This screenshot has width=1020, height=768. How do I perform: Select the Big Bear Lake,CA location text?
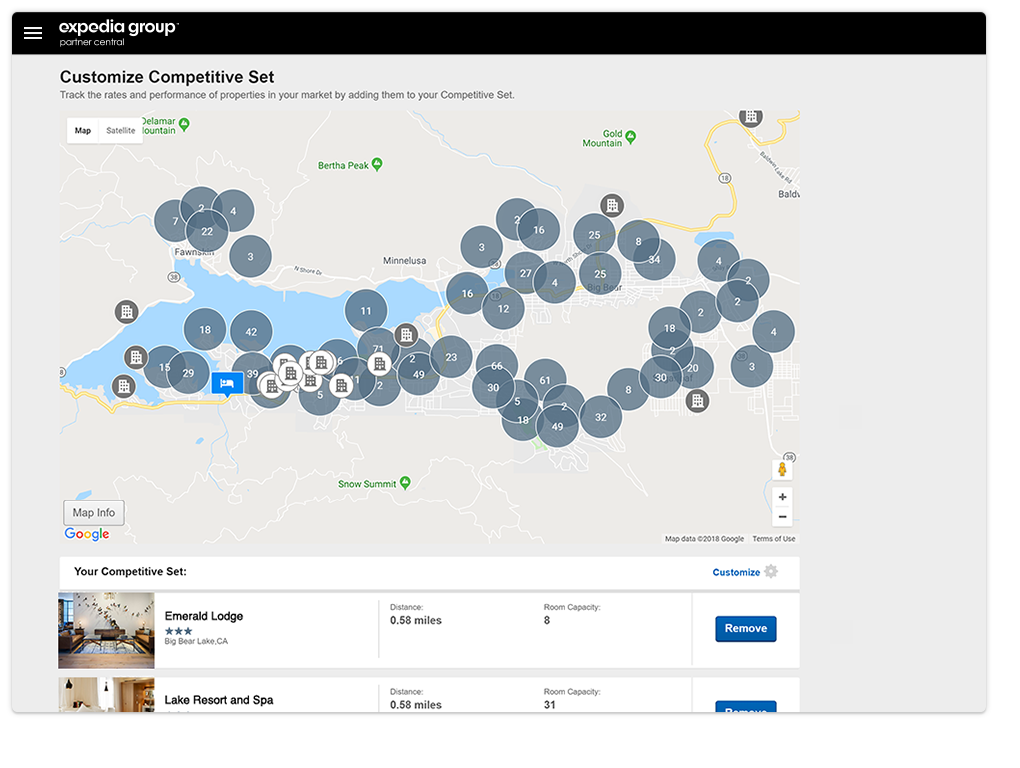click(x=196, y=641)
